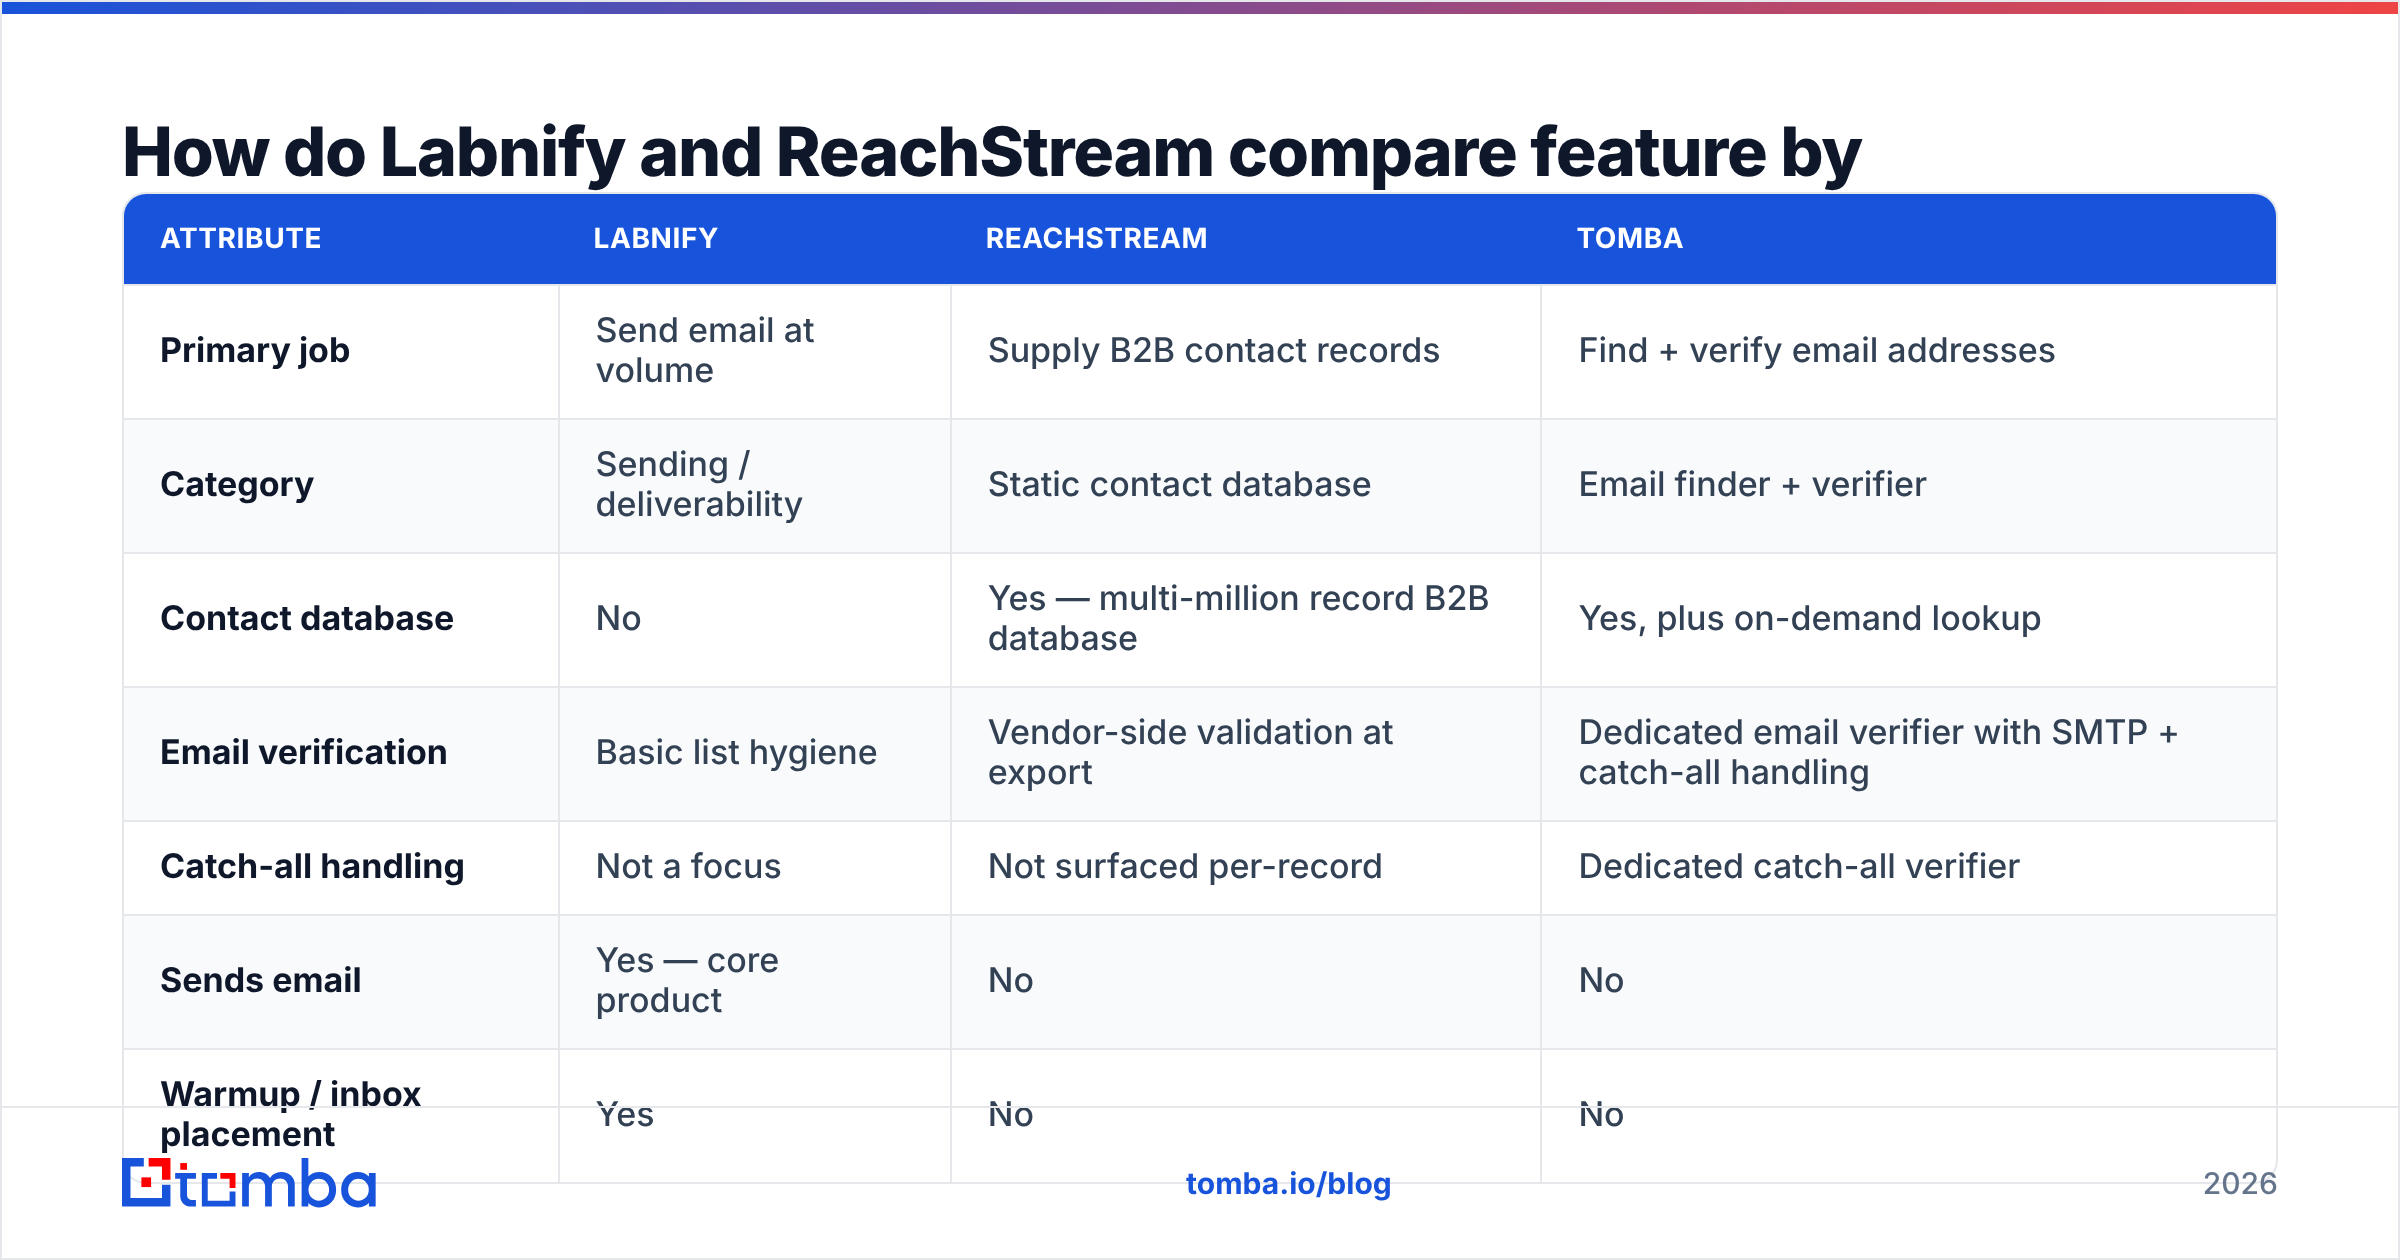Click Tomba 'No' in Warmup row

[x=1601, y=1114]
